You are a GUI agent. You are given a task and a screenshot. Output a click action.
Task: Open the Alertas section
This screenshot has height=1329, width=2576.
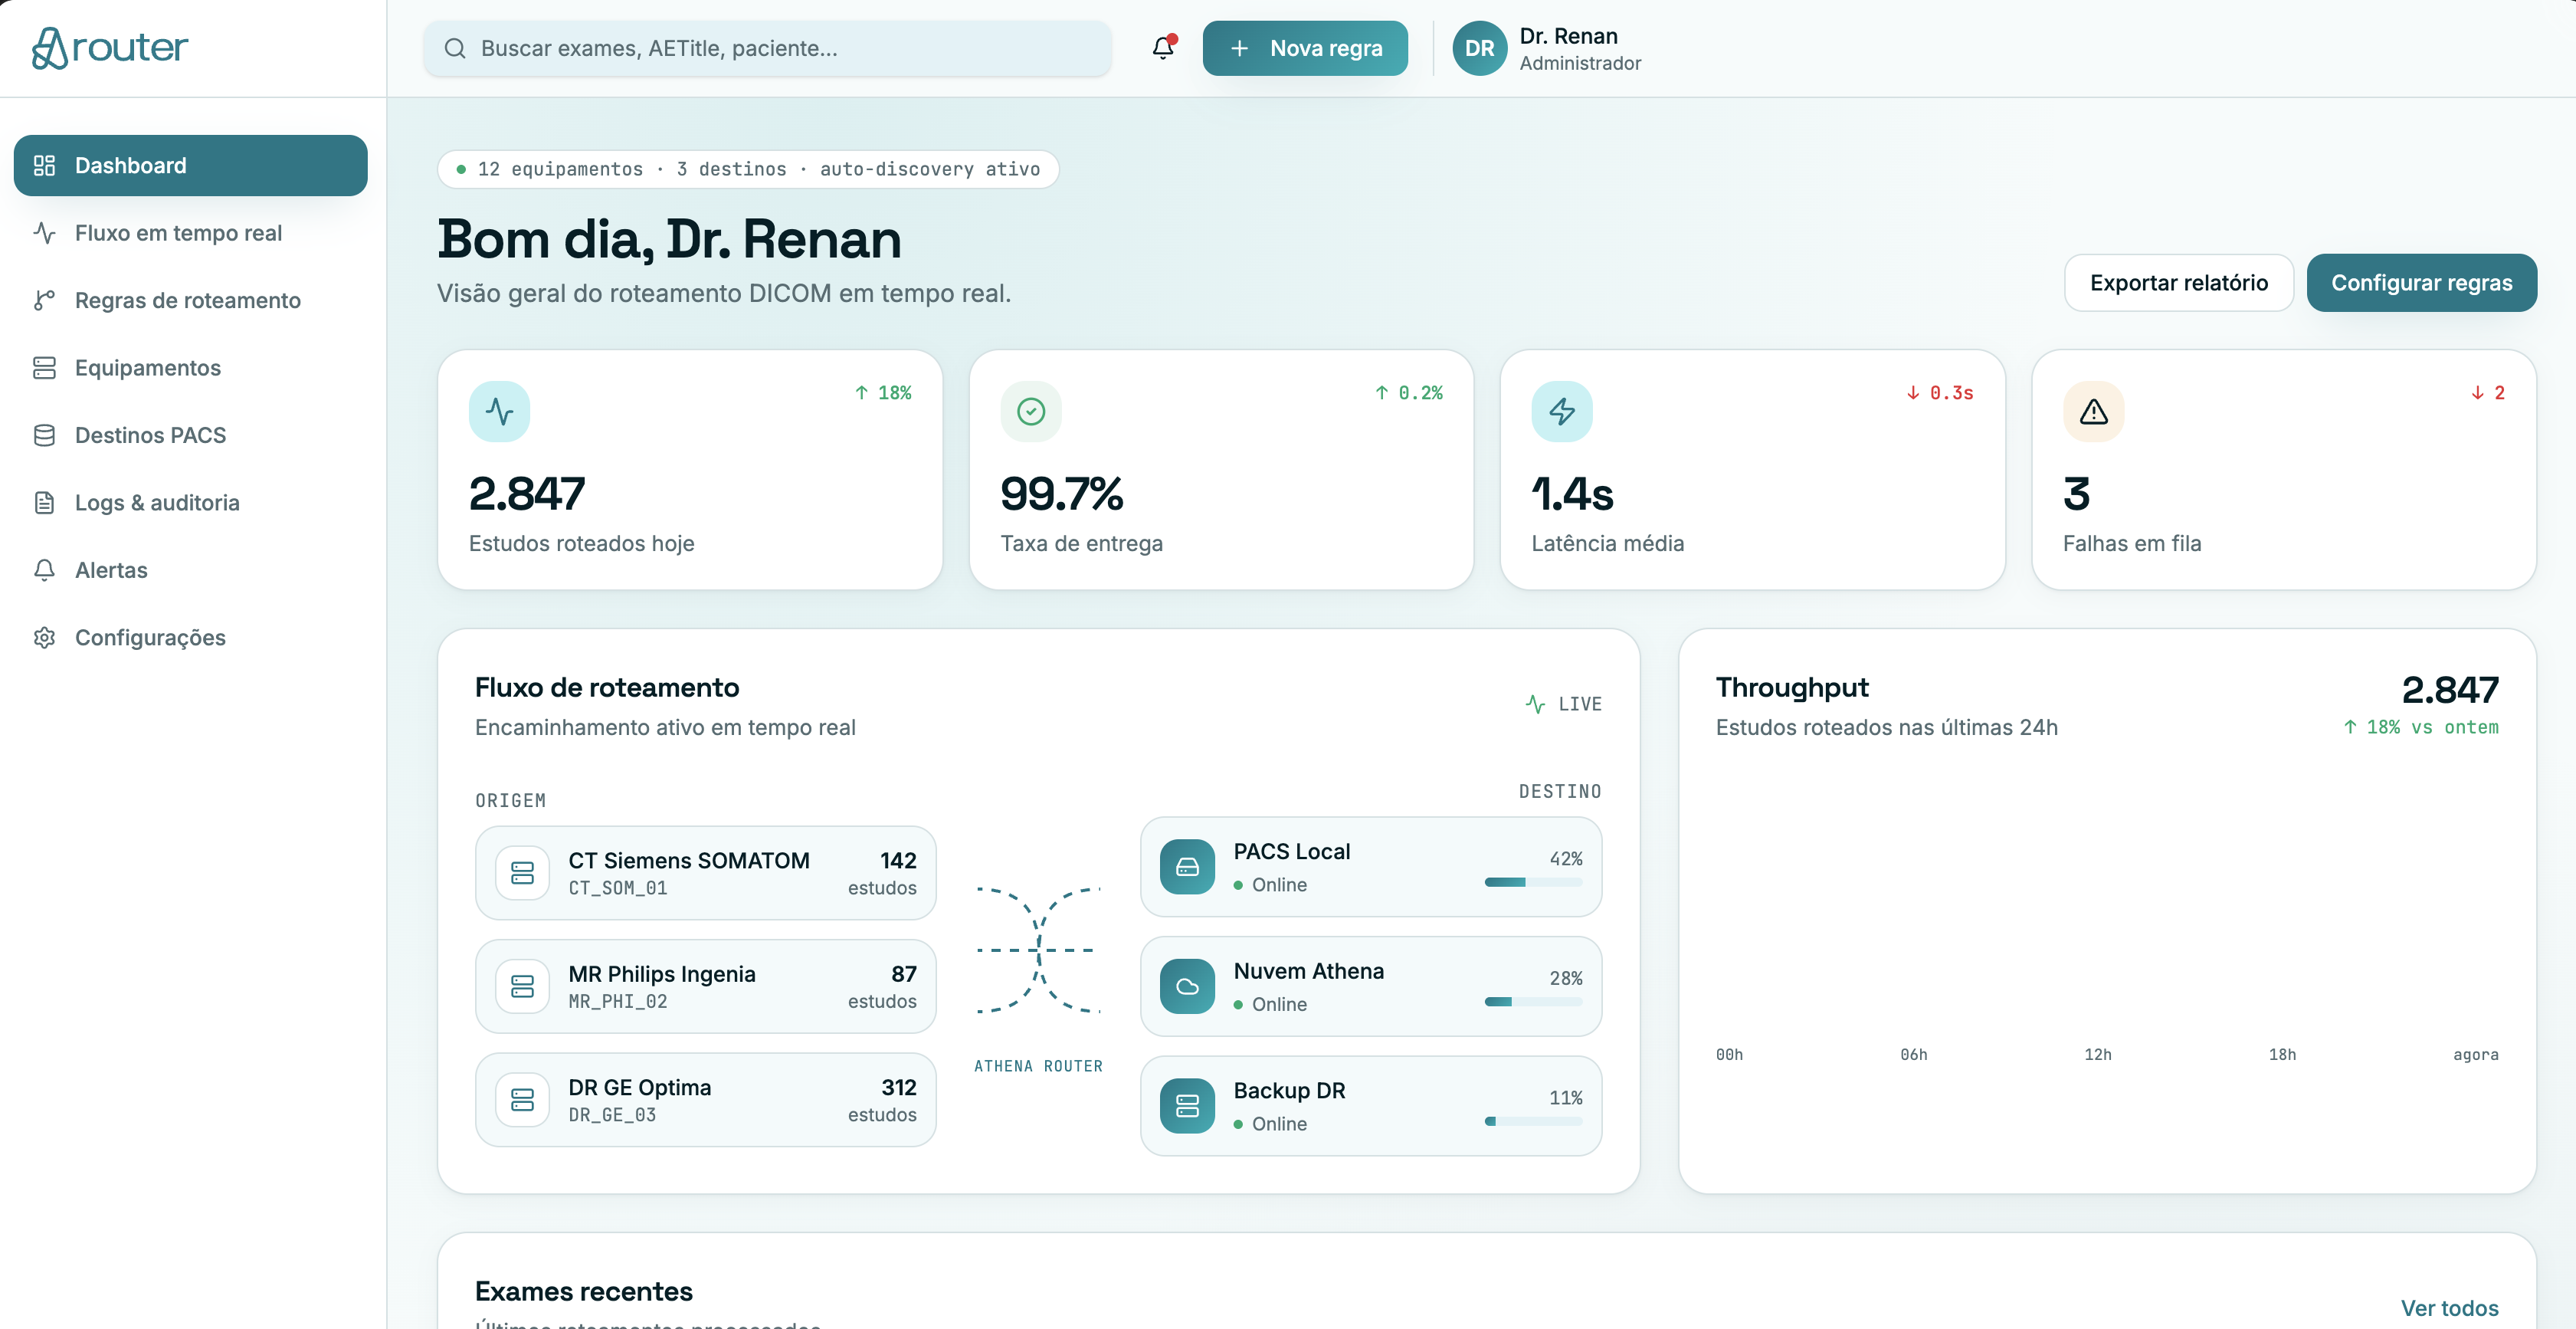point(190,570)
